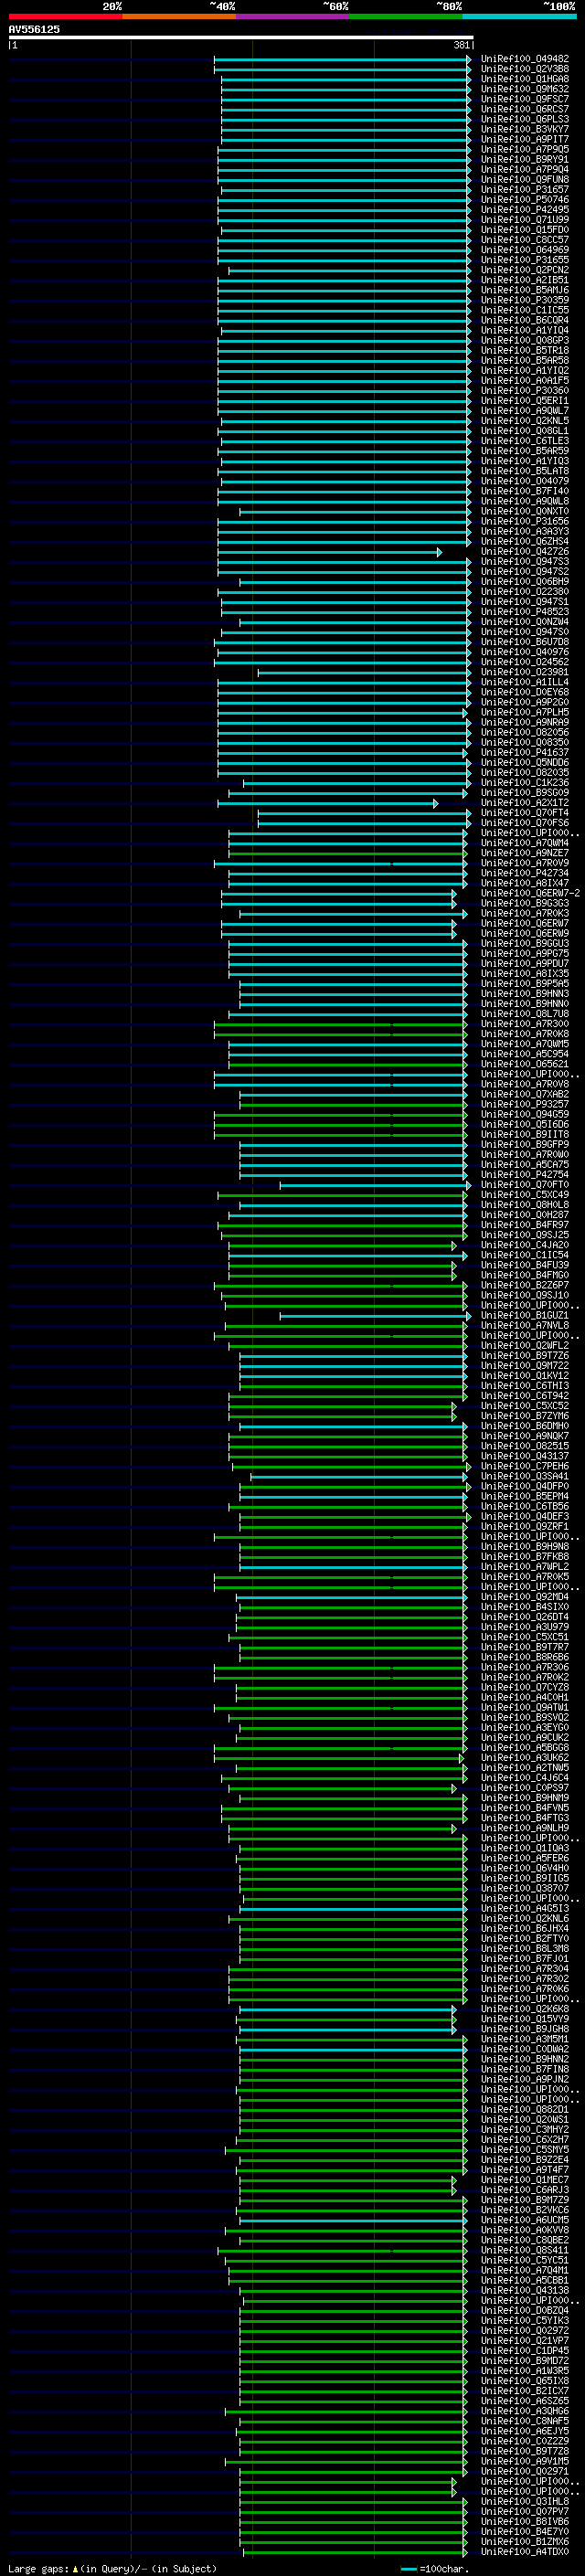The width and height of the screenshot is (585, 2576).
Task: Select hit label UniRef100_Q2PCN2
Action: point(525,270)
